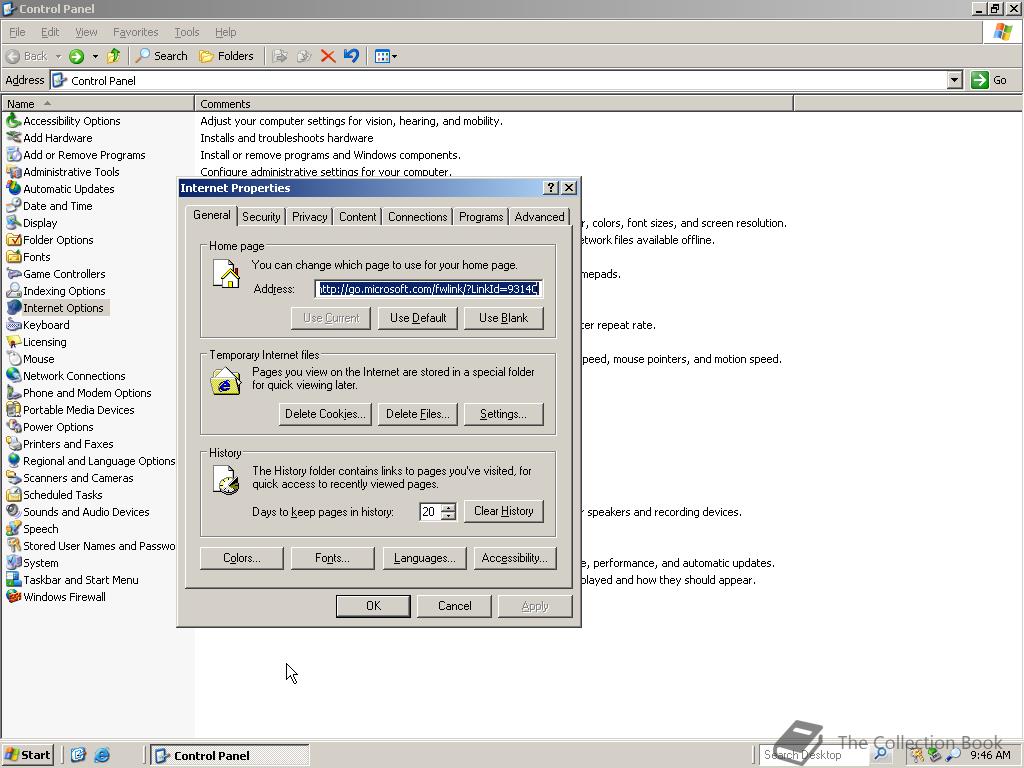The height and width of the screenshot is (768, 1024).
Task: Click the Comments column header
Action: (x=494, y=104)
